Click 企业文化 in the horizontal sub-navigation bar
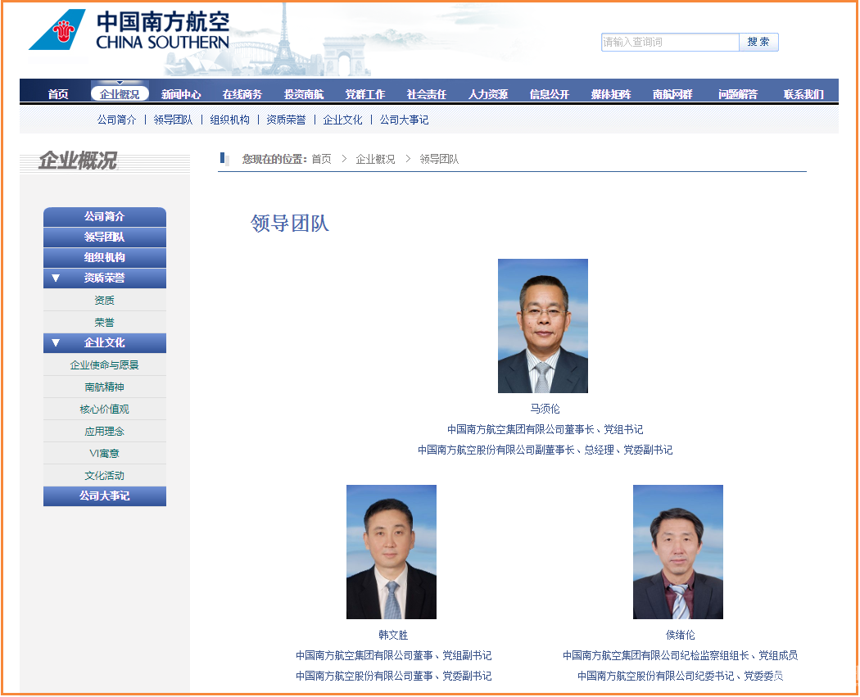The height and width of the screenshot is (697, 860). [x=343, y=120]
